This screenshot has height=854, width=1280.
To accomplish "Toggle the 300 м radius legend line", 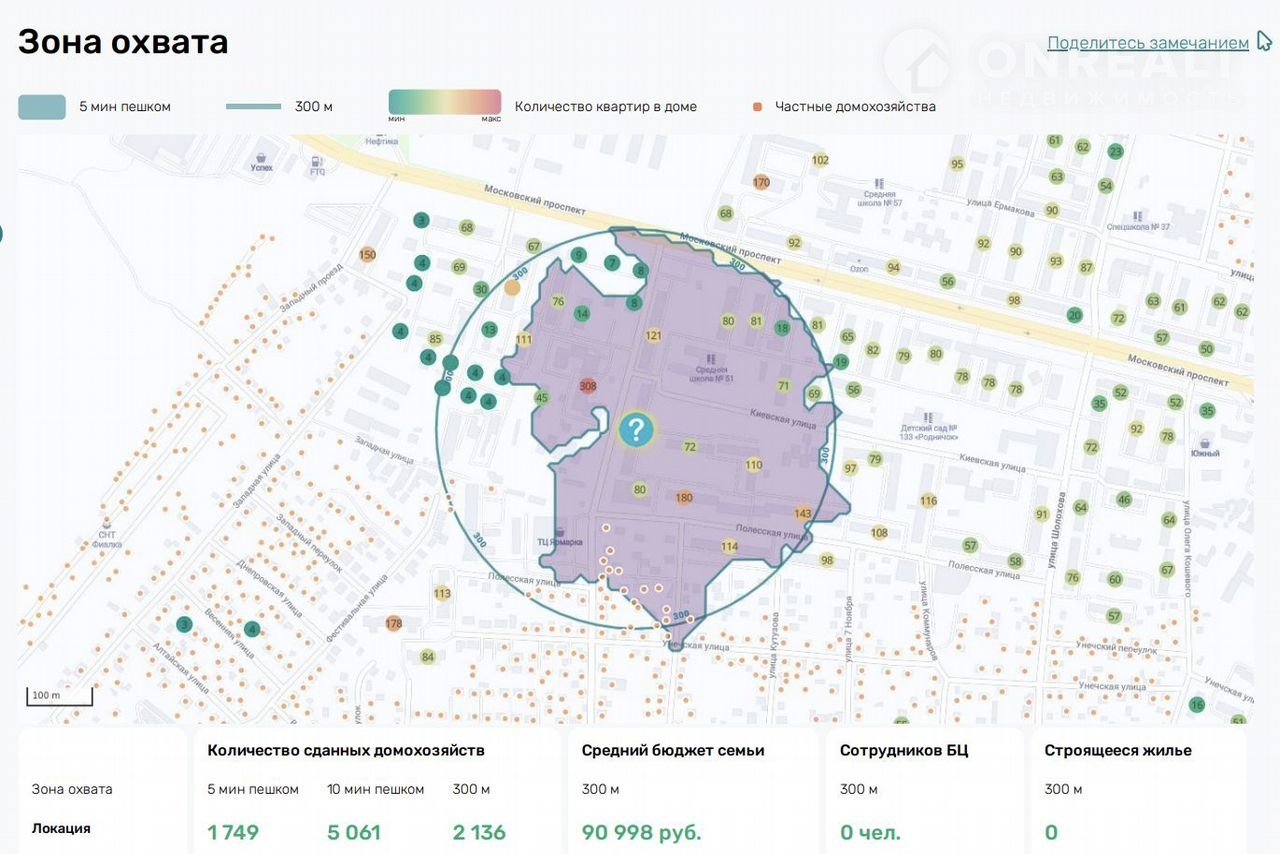I will click(253, 107).
